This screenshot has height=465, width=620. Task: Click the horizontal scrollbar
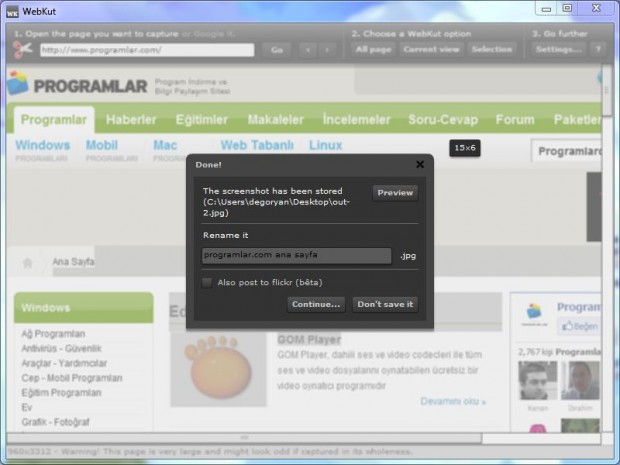244,438
